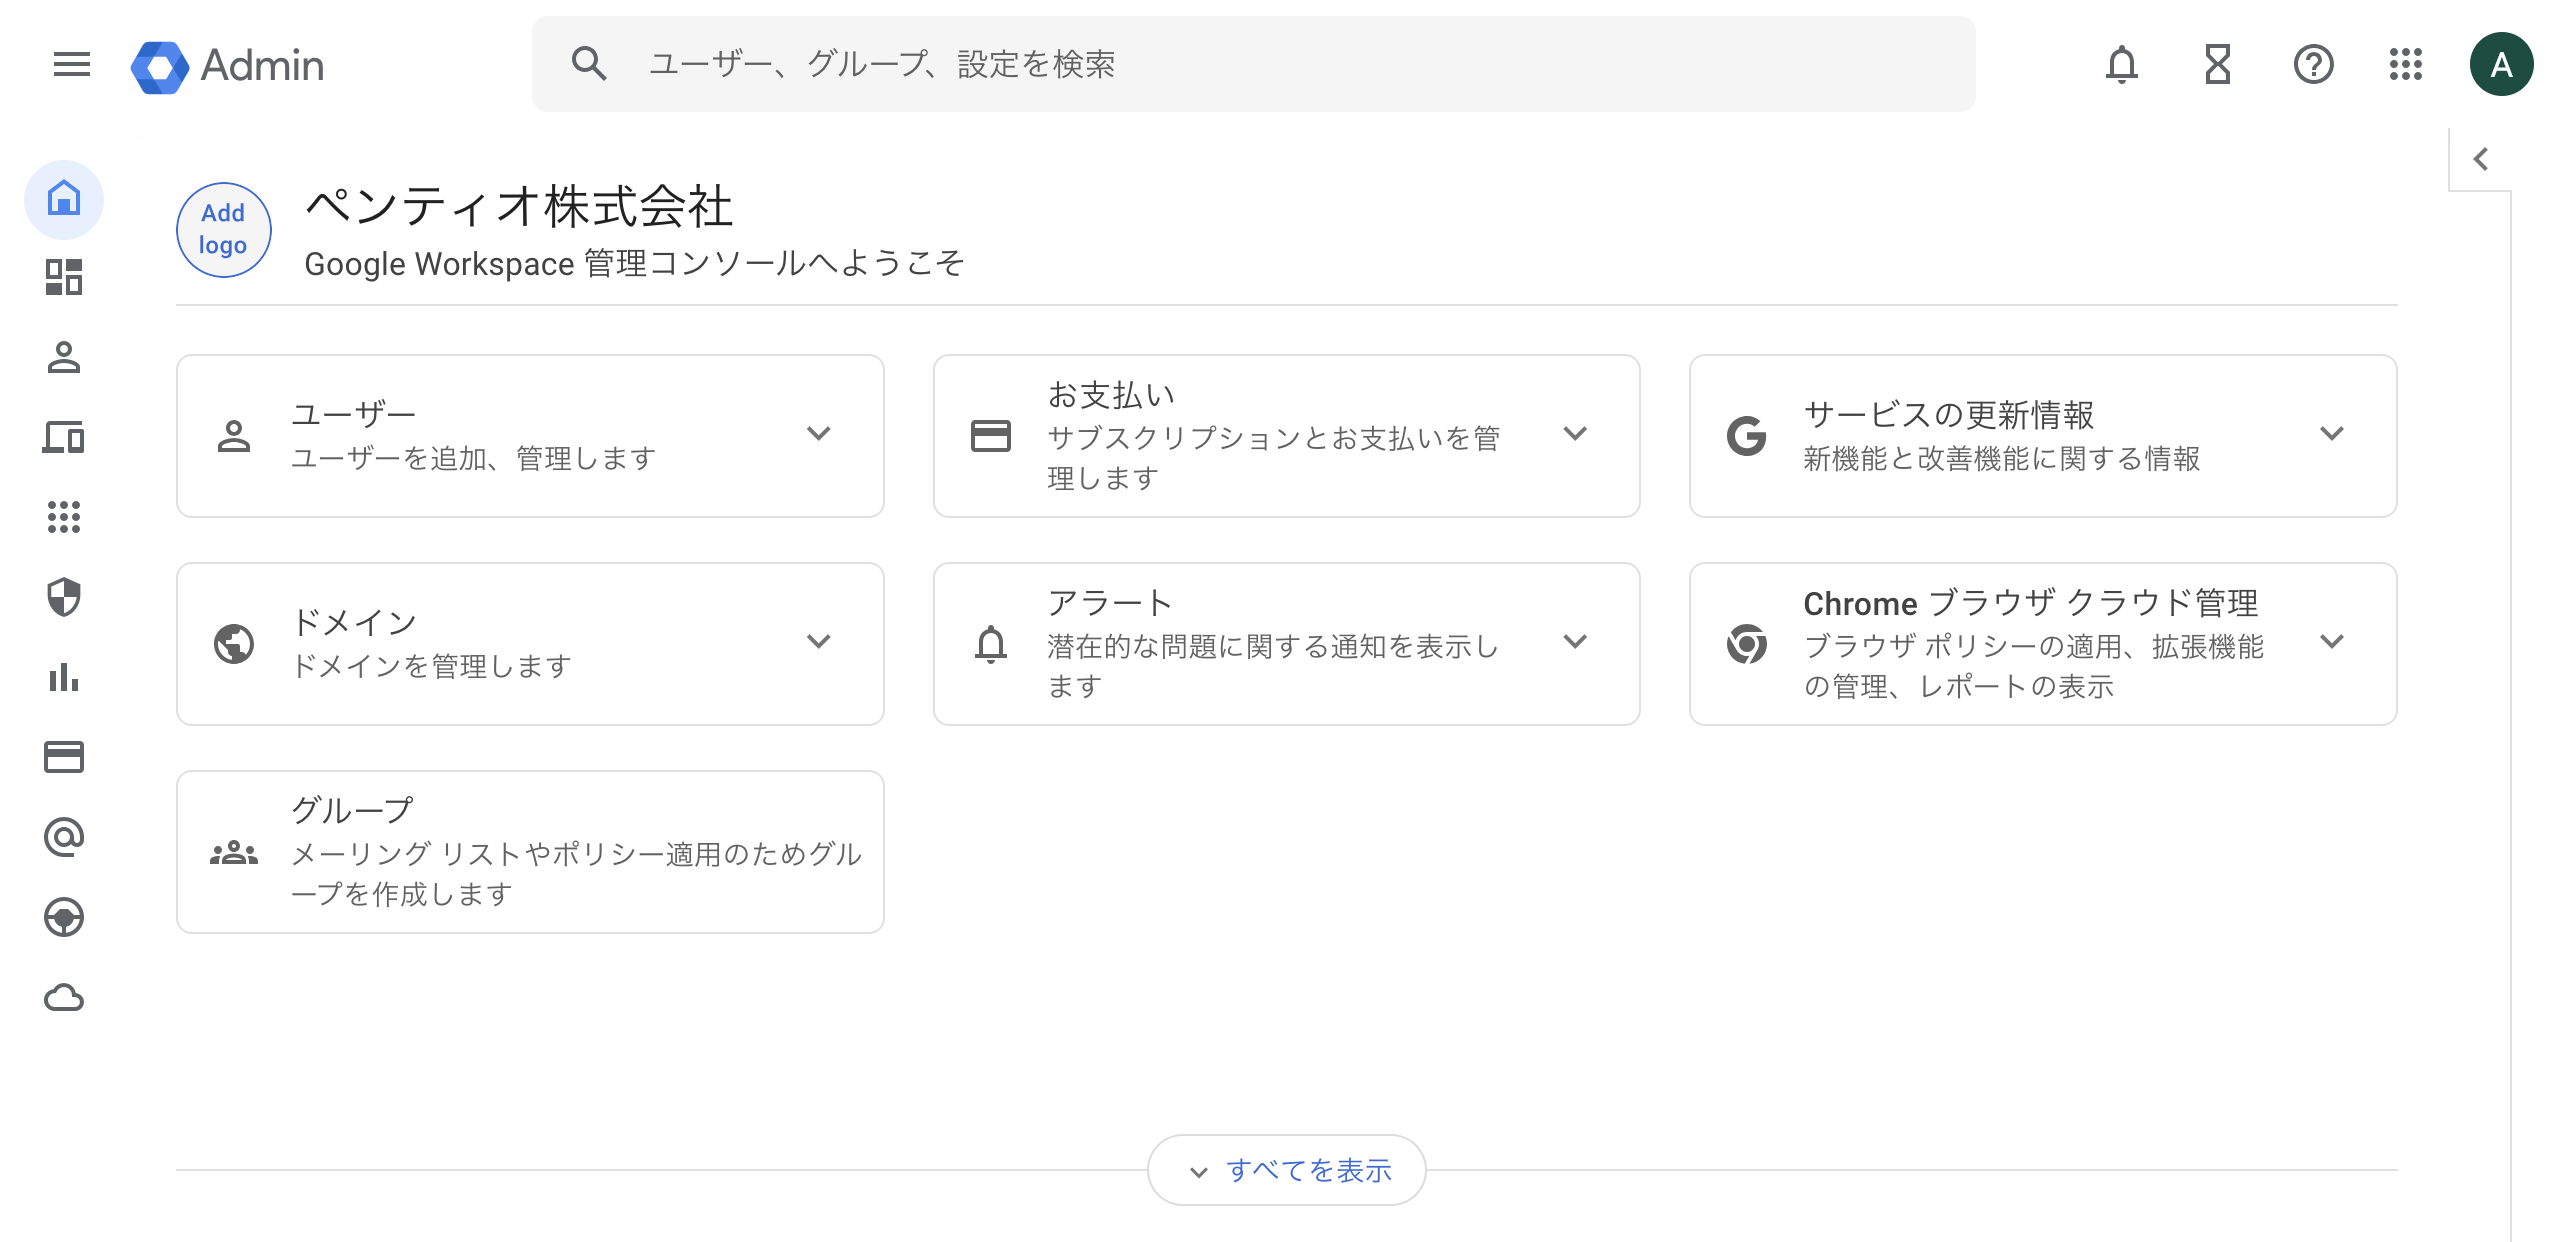Viewport: 2564px width, 1242px height.
Task: Open Security shield icon in sidebar
Action: tap(64, 597)
